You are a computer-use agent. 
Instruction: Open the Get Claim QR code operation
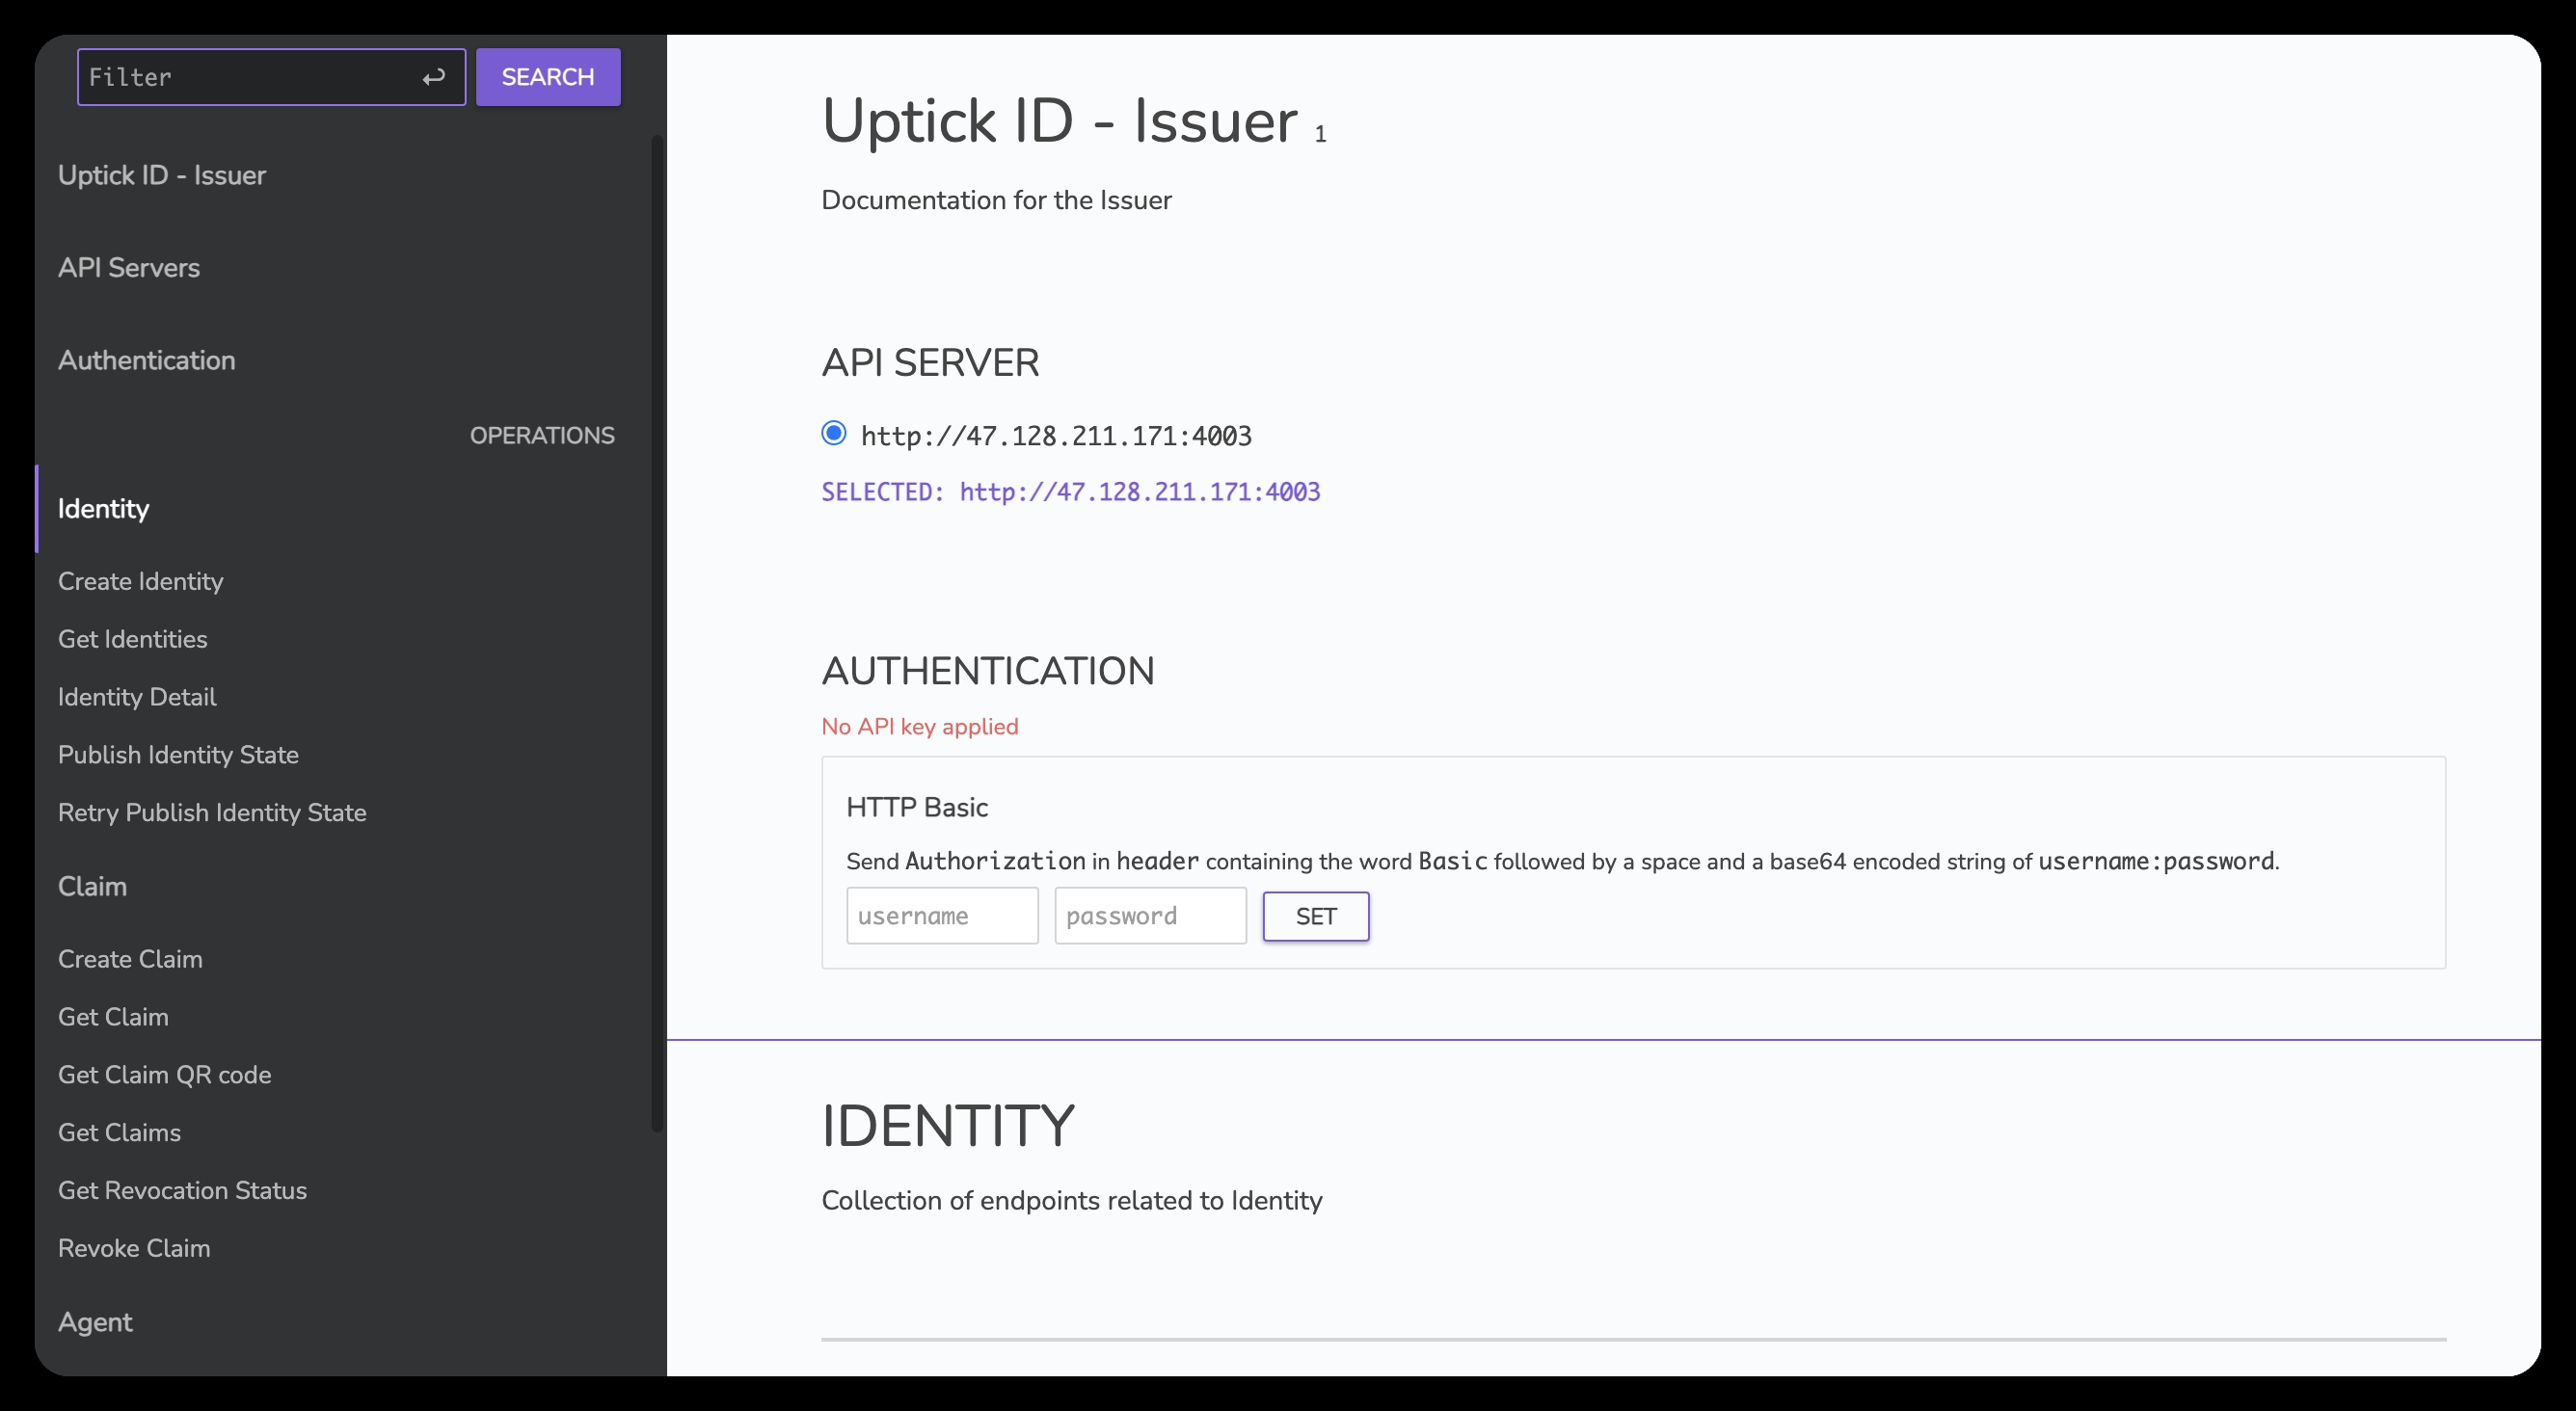165,1075
